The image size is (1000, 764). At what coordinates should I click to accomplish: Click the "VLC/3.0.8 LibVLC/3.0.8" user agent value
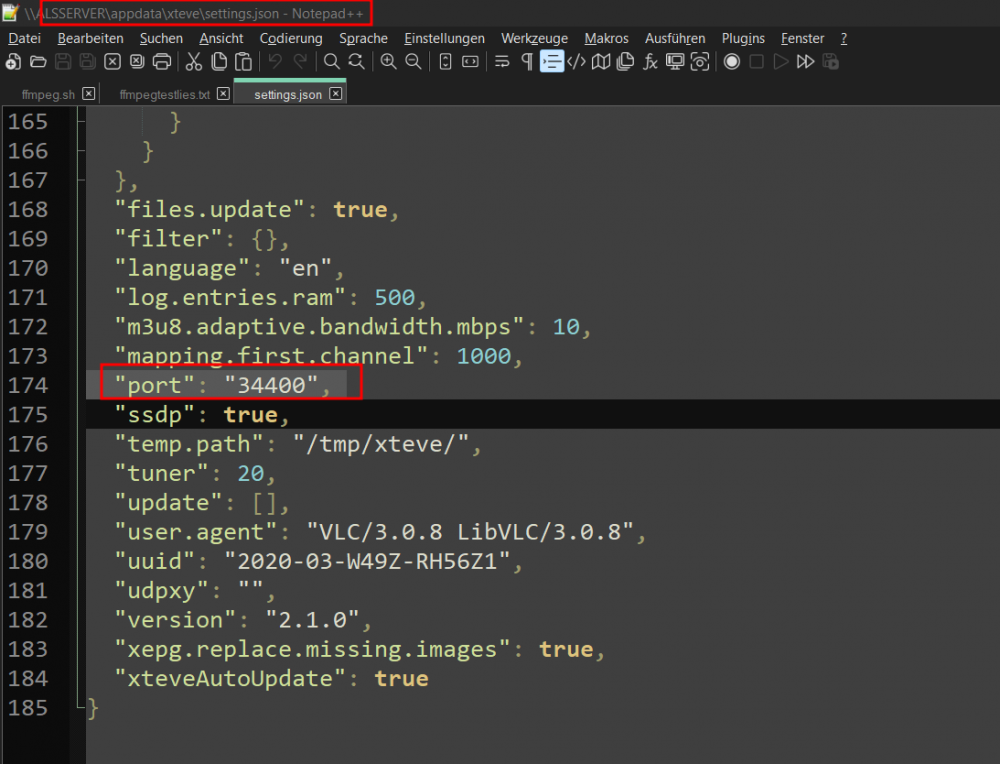470,532
